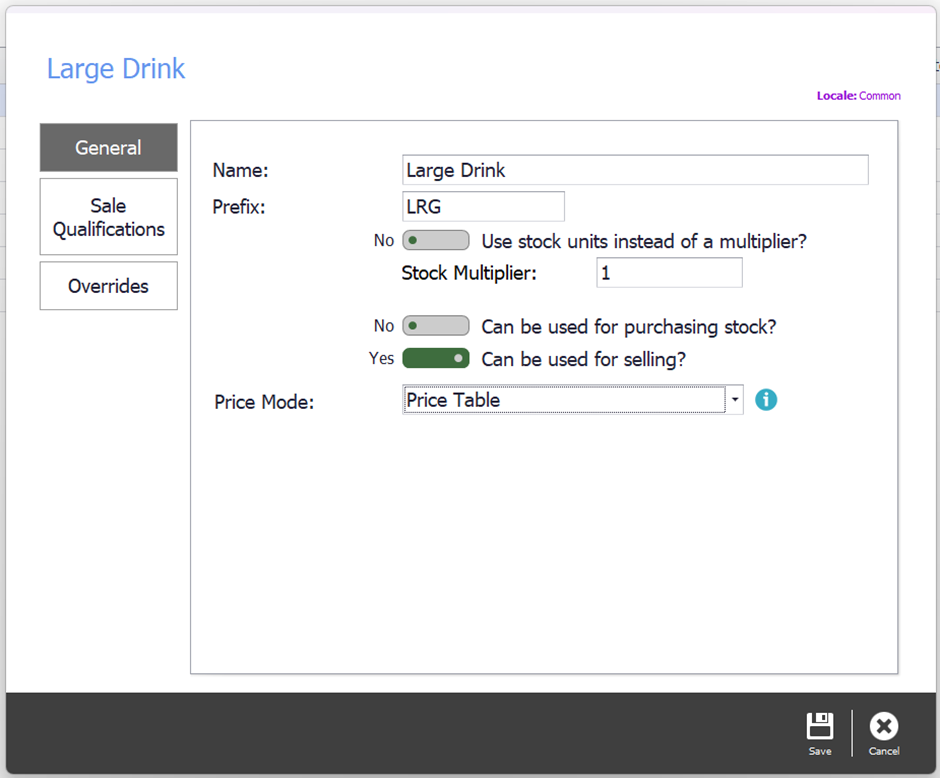
Task: Toggle 'Can be used for selling'
Action: coord(436,358)
